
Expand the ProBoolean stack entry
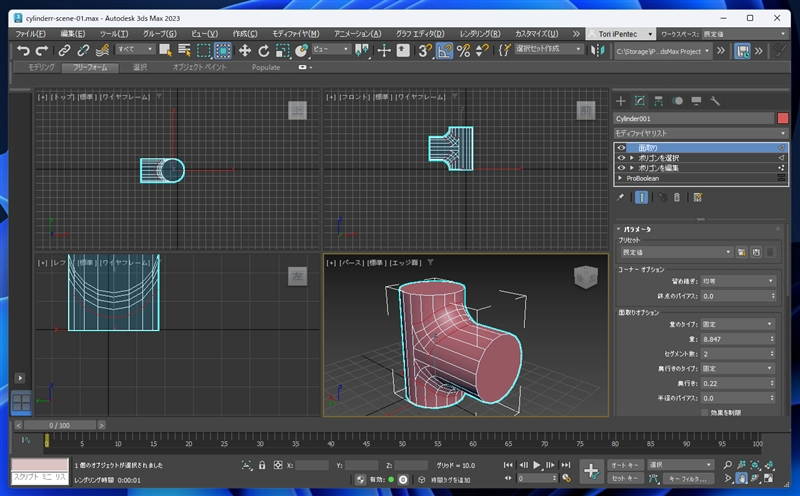pyautogui.click(x=620, y=178)
